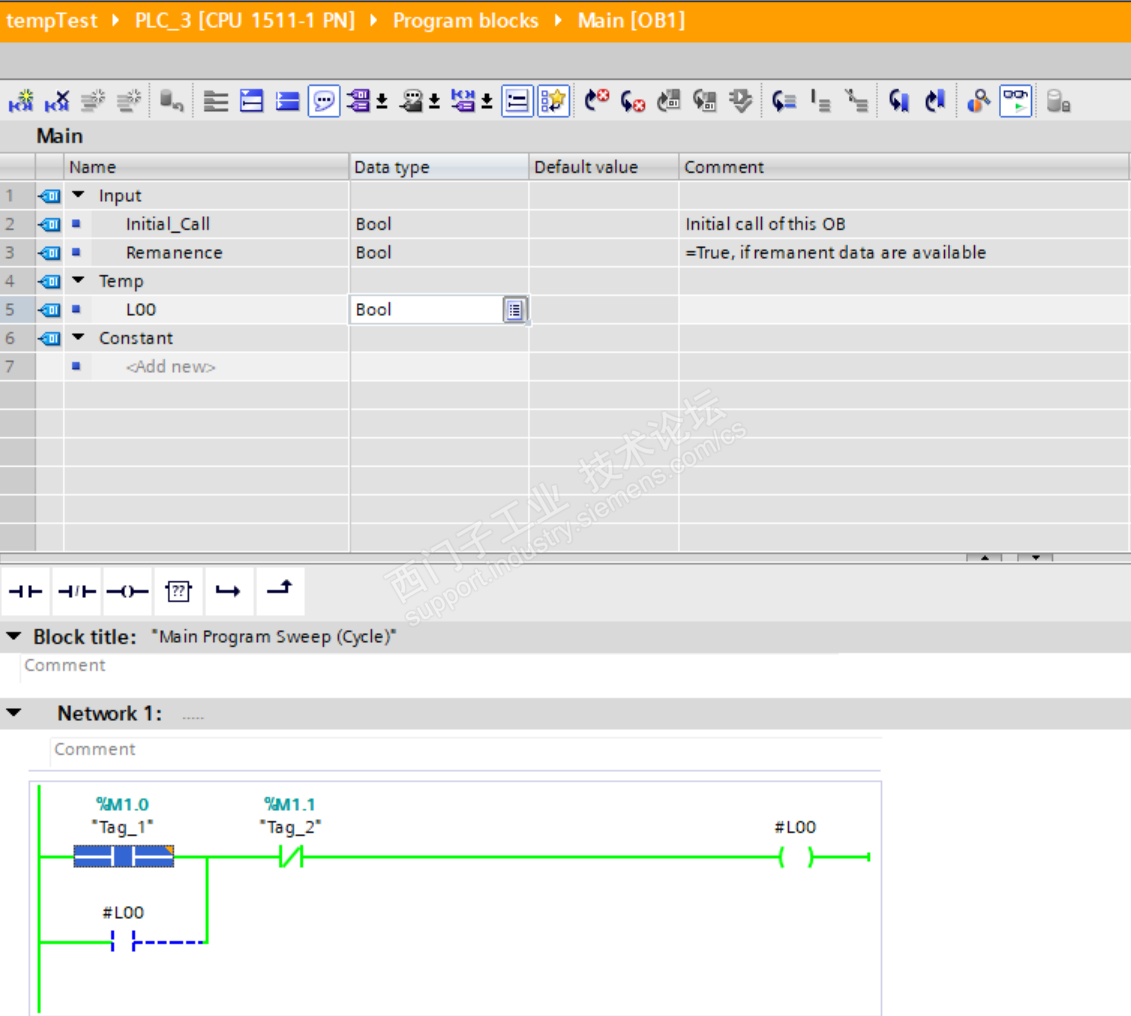The image size is (1131, 1016).
Task: Insert an empty box instruction
Action: (x=178, y=591)
